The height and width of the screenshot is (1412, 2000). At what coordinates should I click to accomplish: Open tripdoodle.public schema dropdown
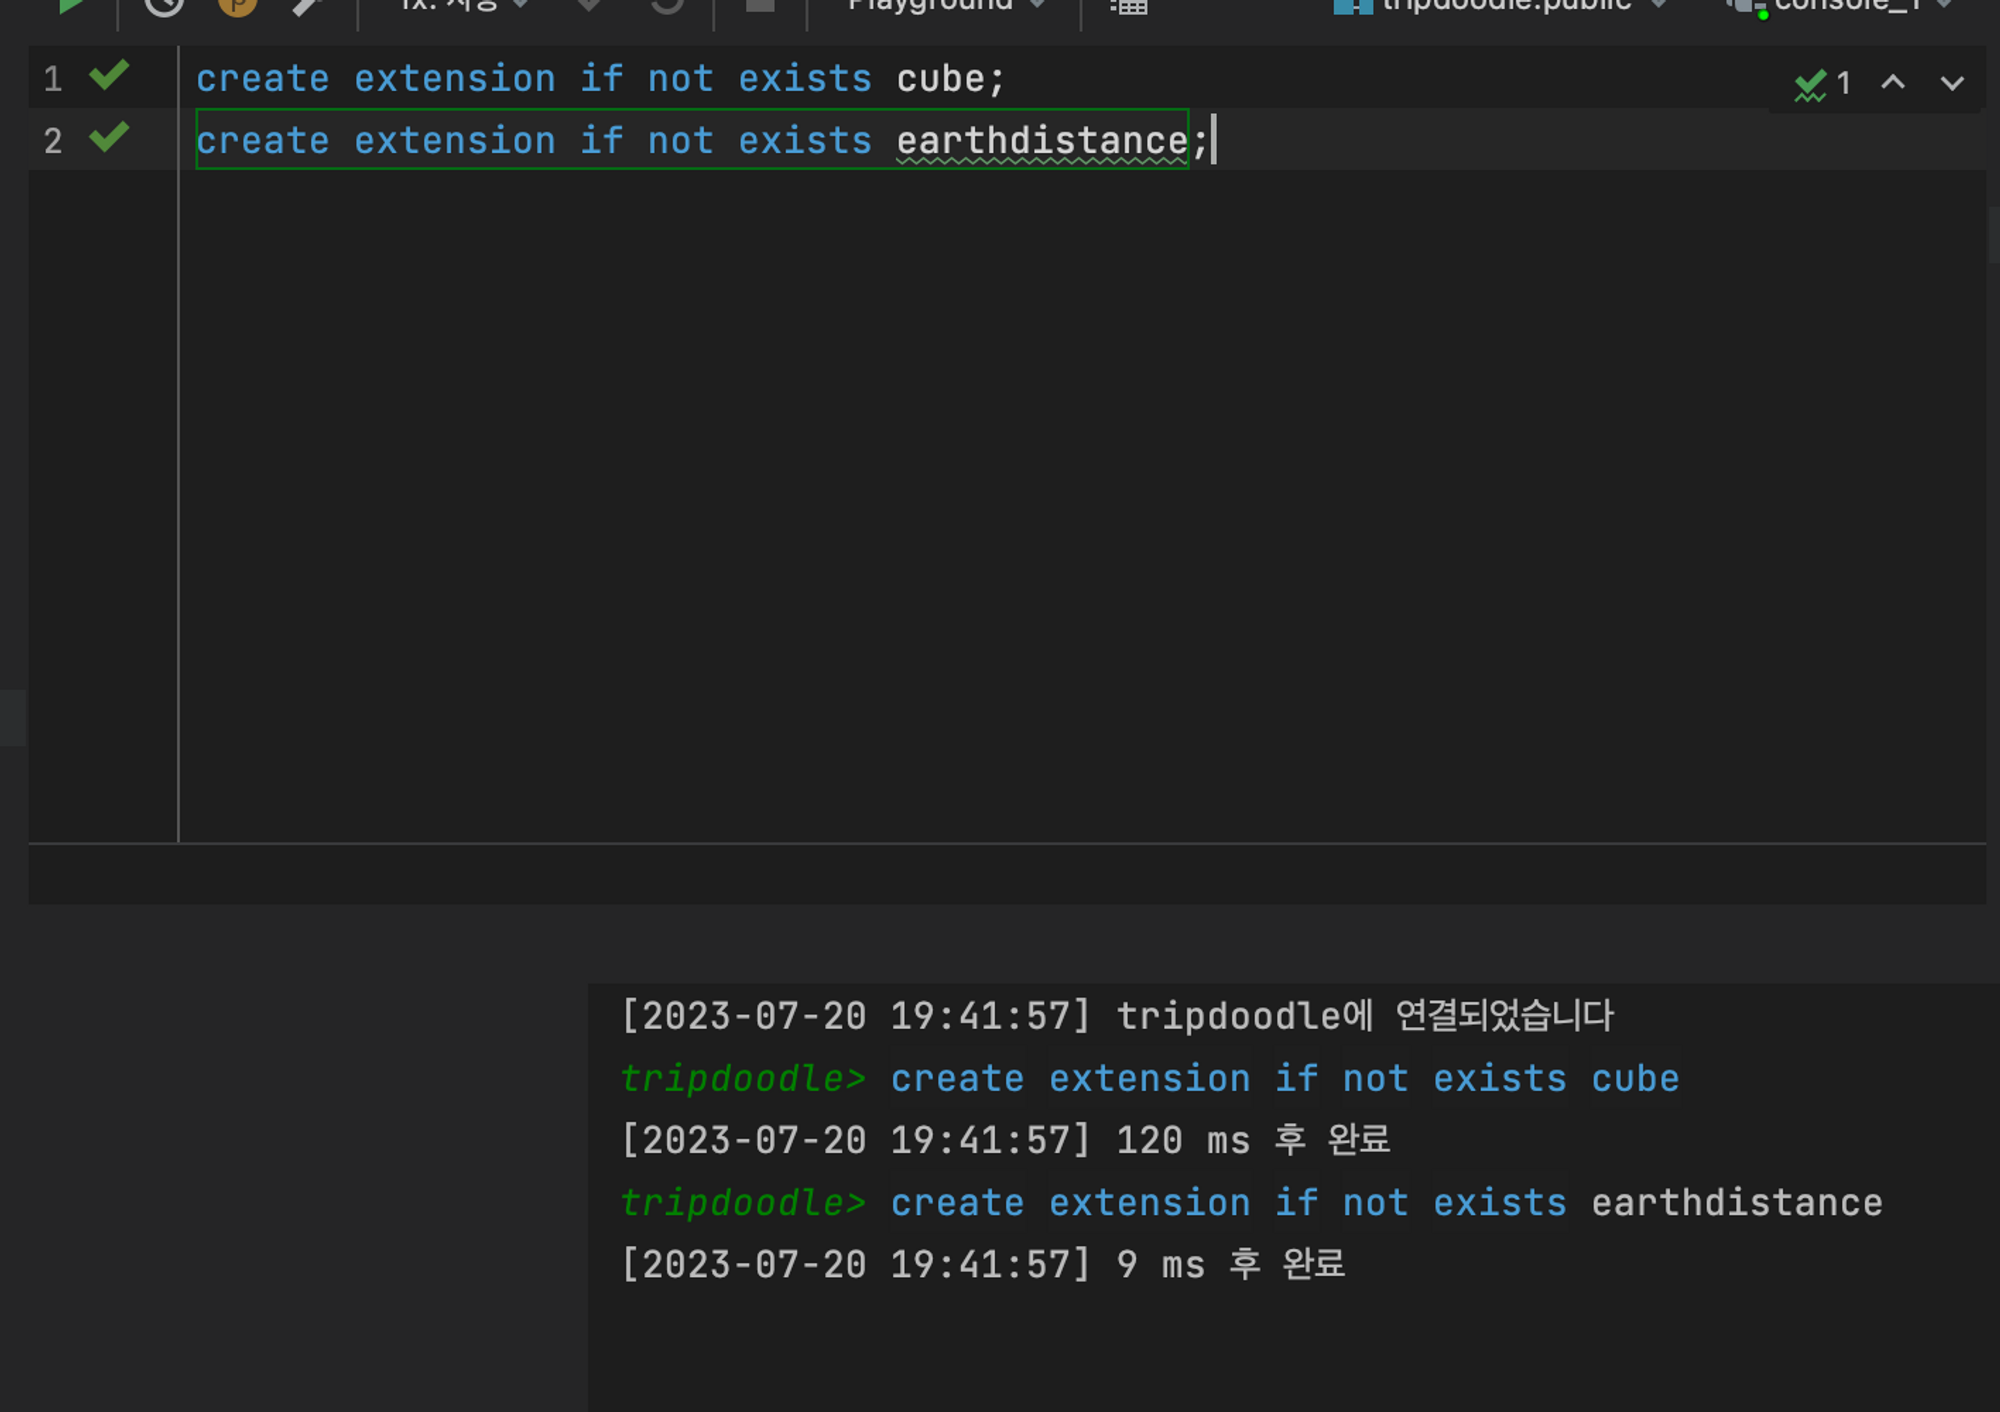point(1500,6)
